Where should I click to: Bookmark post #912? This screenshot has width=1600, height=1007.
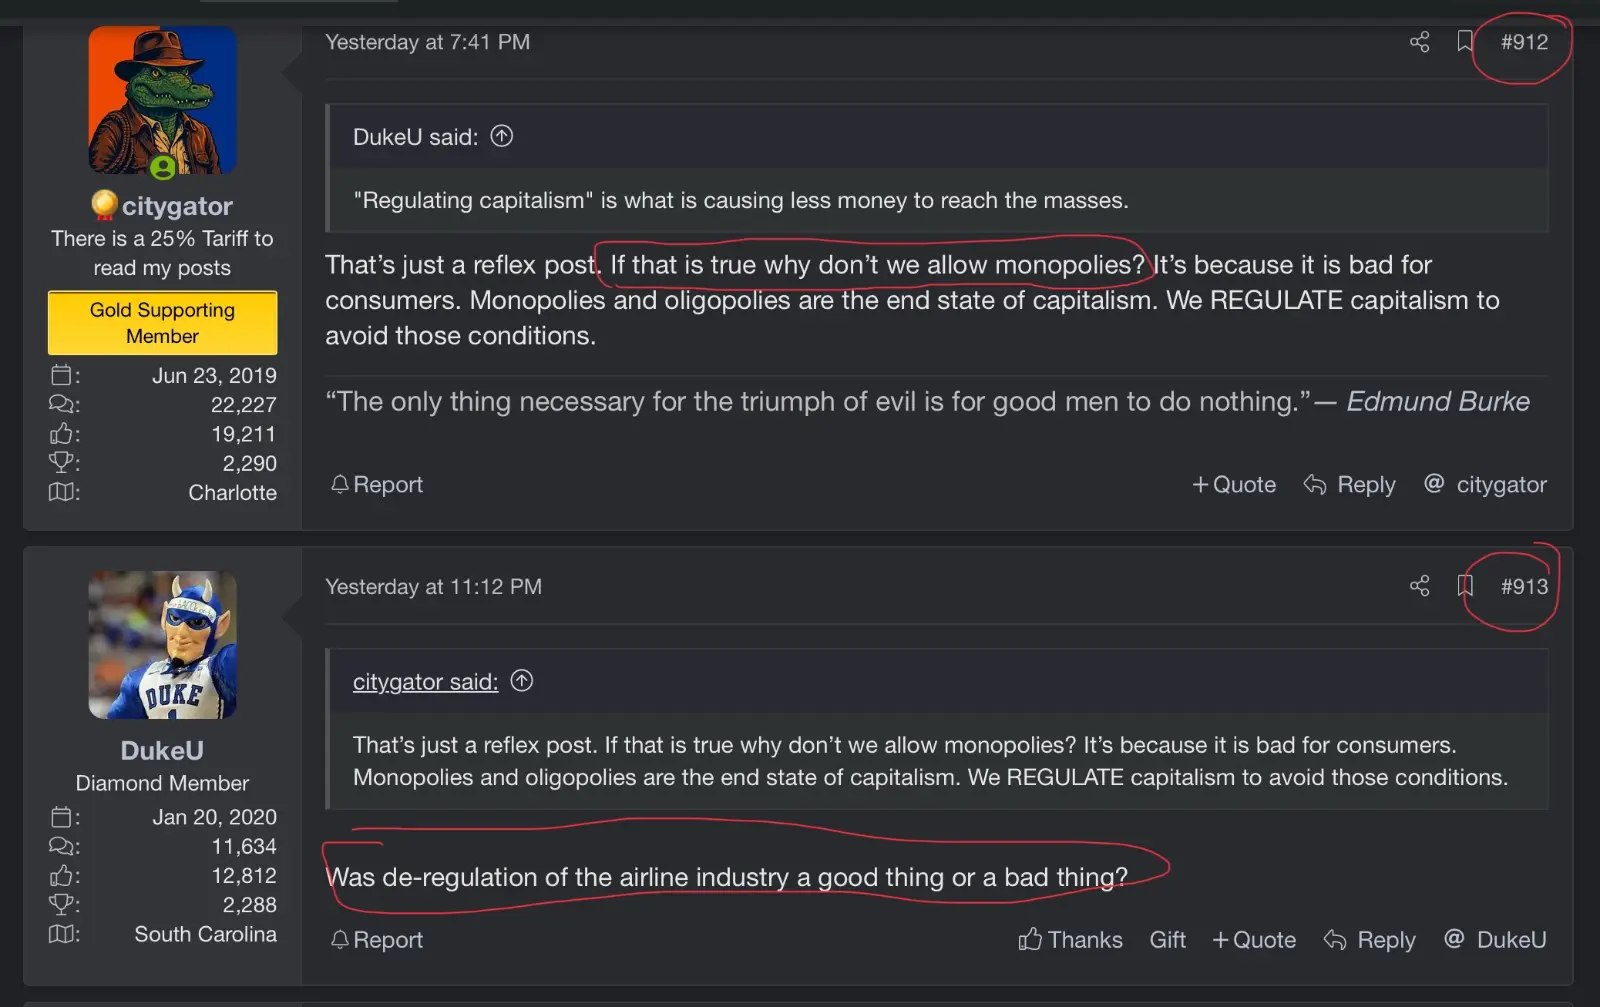tap(1465, 42)
